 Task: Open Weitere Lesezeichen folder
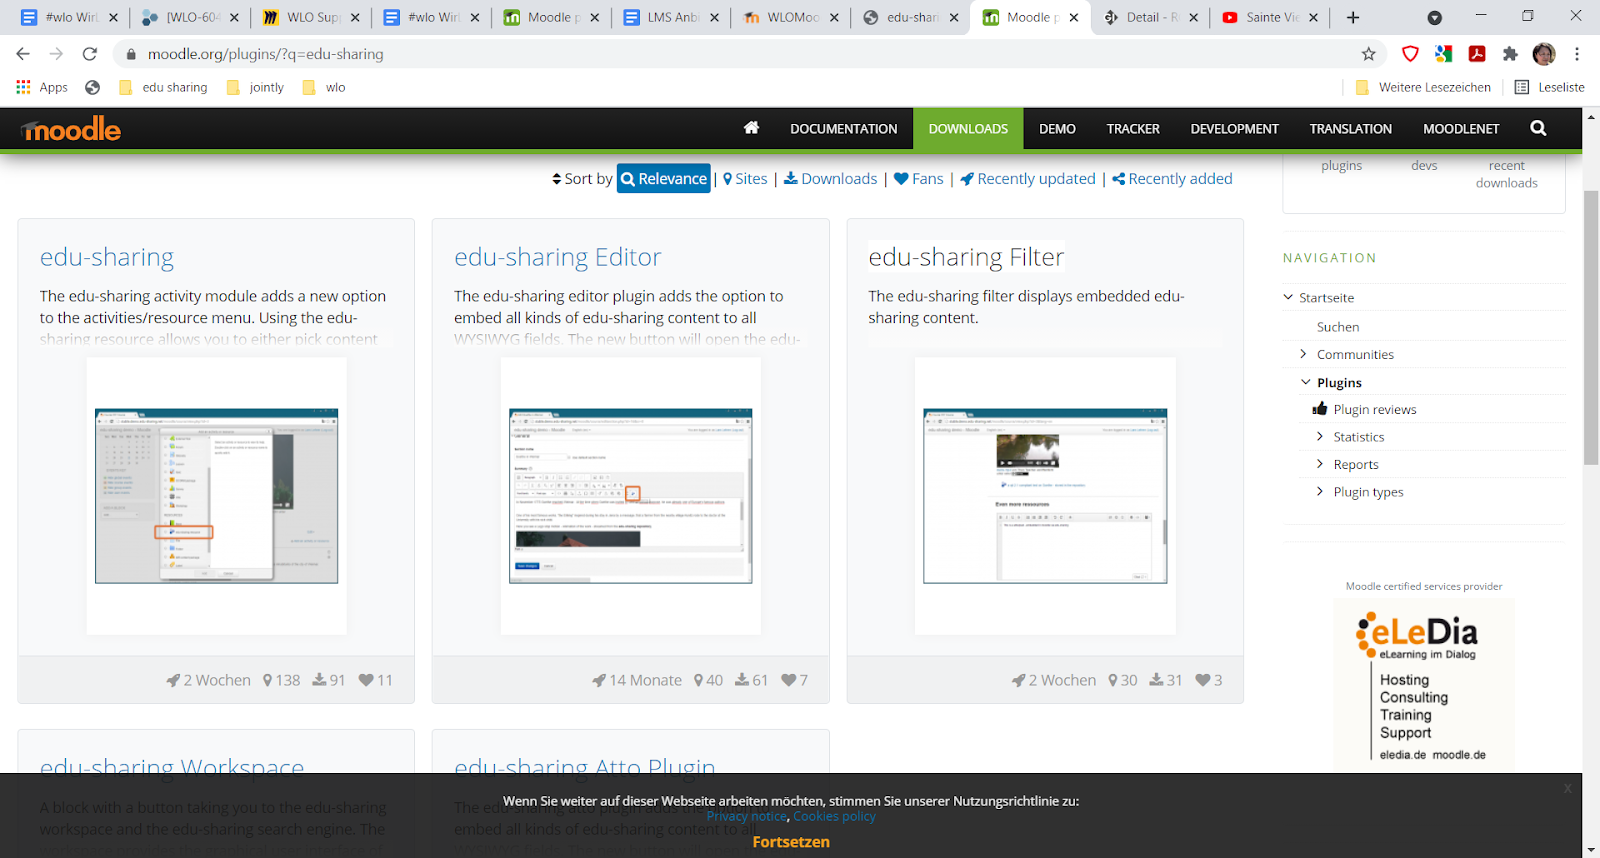[x=1423, y=87]
